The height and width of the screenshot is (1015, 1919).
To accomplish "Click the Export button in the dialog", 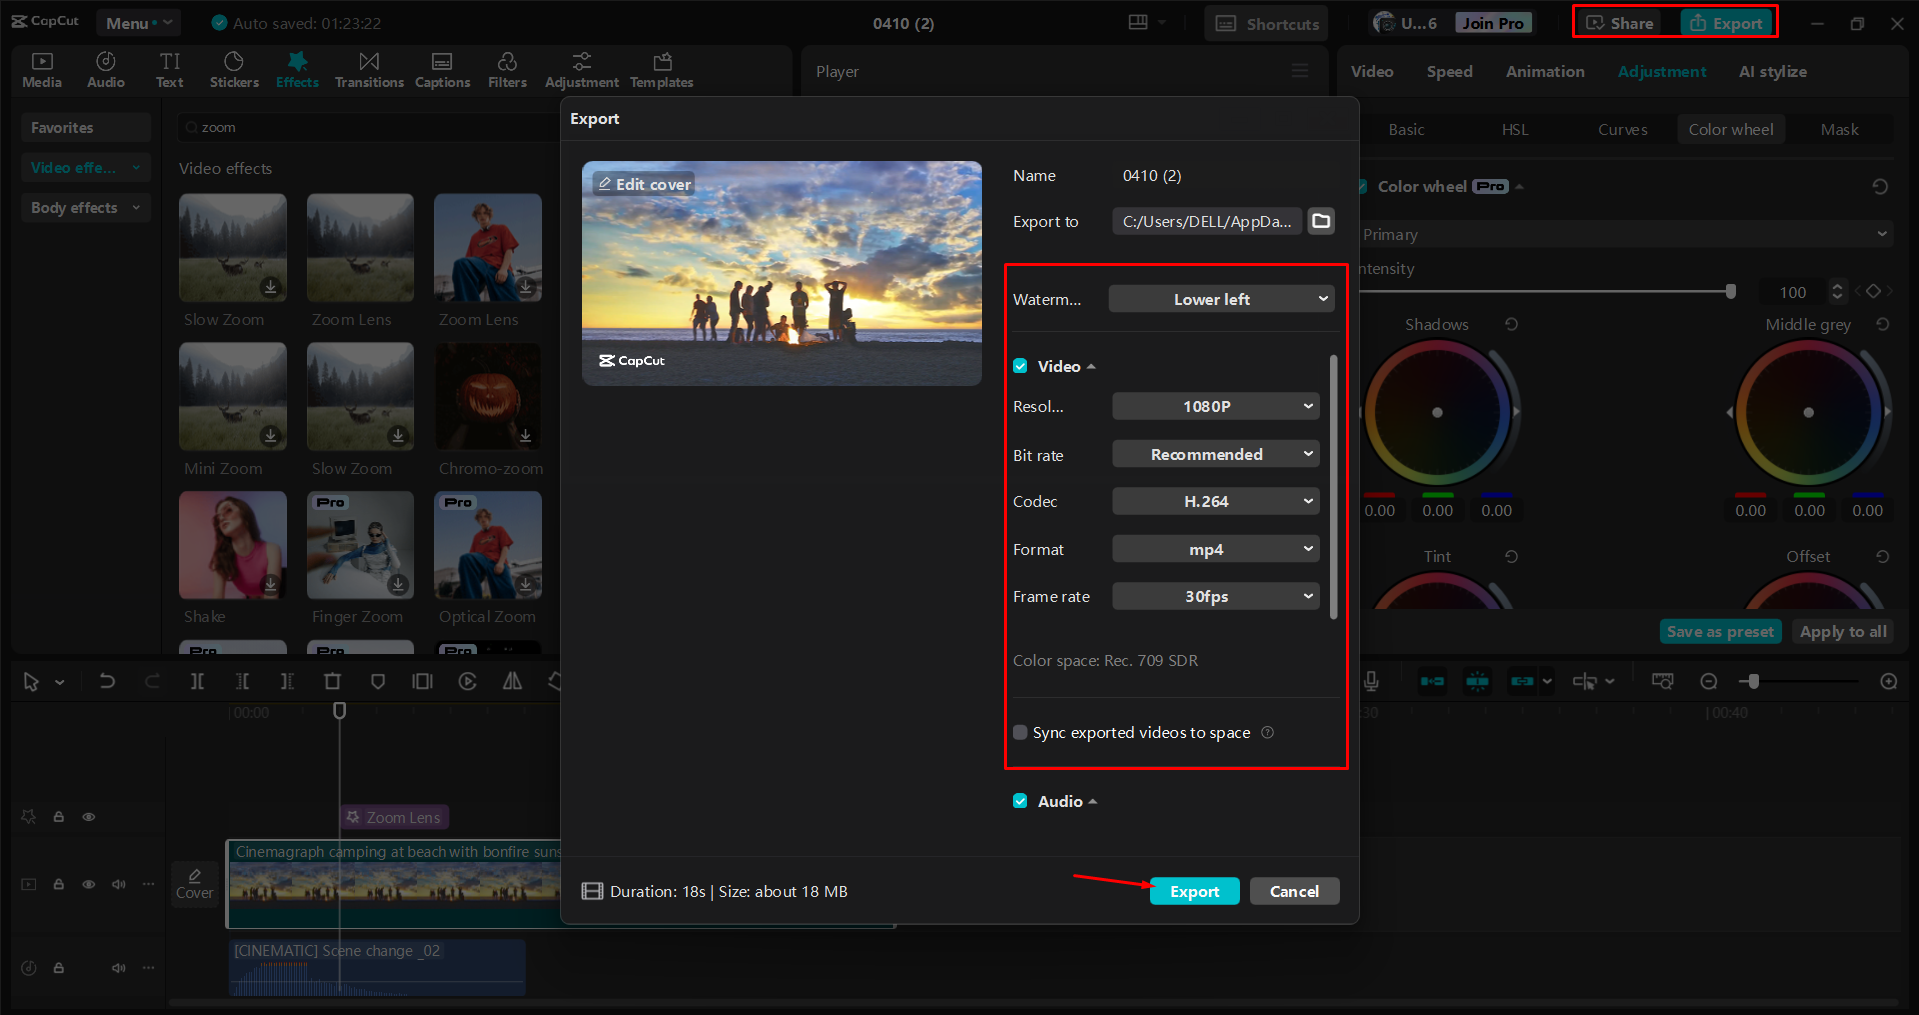I will pos(1194,890).
